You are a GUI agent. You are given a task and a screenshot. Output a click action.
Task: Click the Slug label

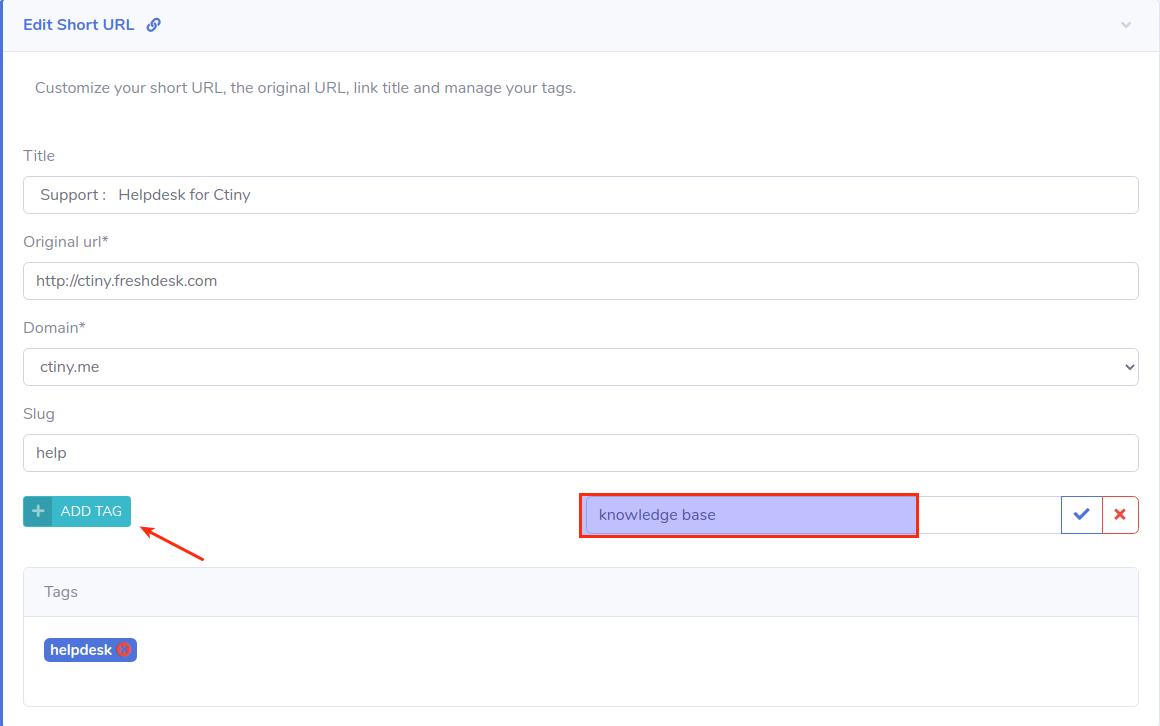pos(39,414)
